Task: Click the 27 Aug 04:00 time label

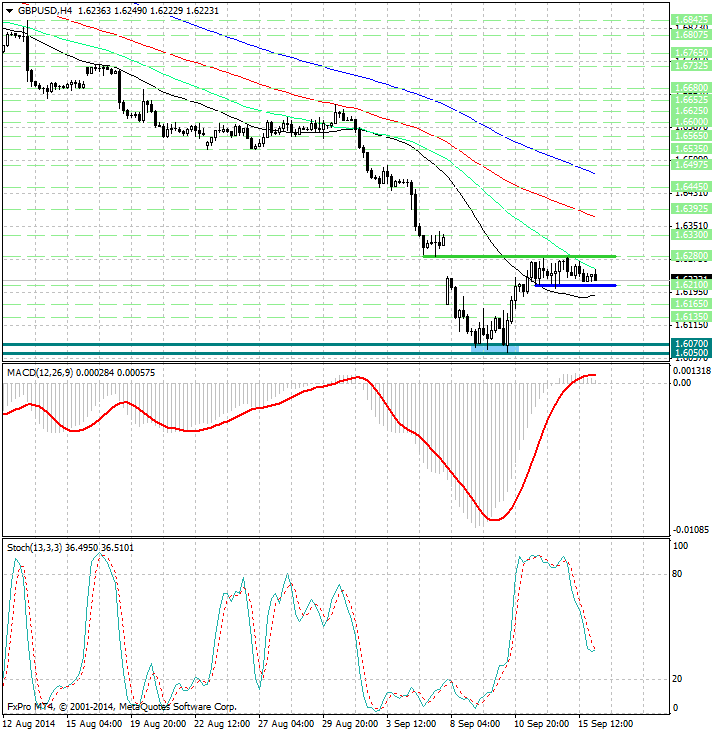Action: 286,724
